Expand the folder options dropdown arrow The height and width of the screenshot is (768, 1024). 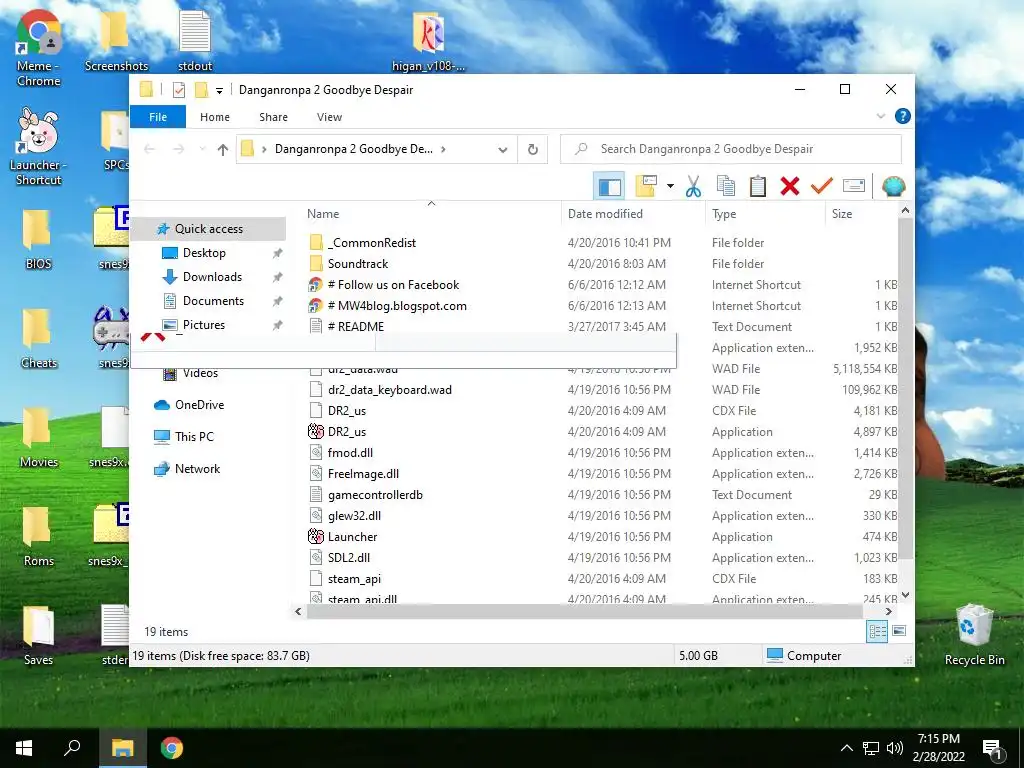670,186
